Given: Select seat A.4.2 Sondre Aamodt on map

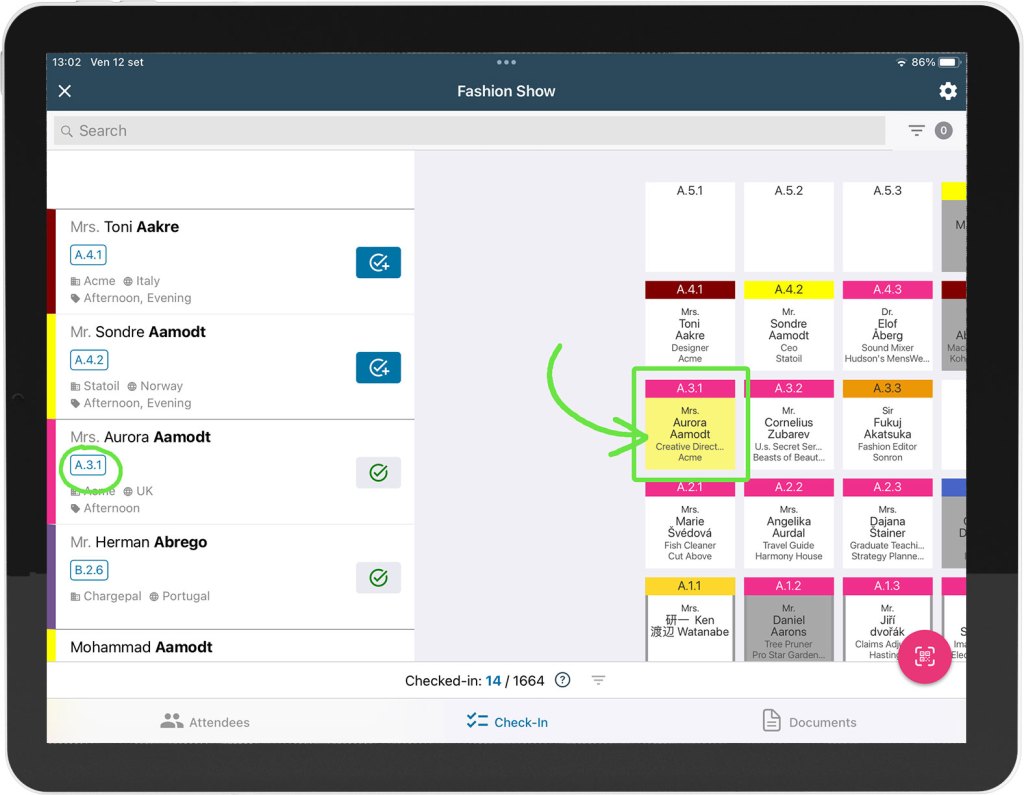Looking at the screenshot, I should coord(788,325).
